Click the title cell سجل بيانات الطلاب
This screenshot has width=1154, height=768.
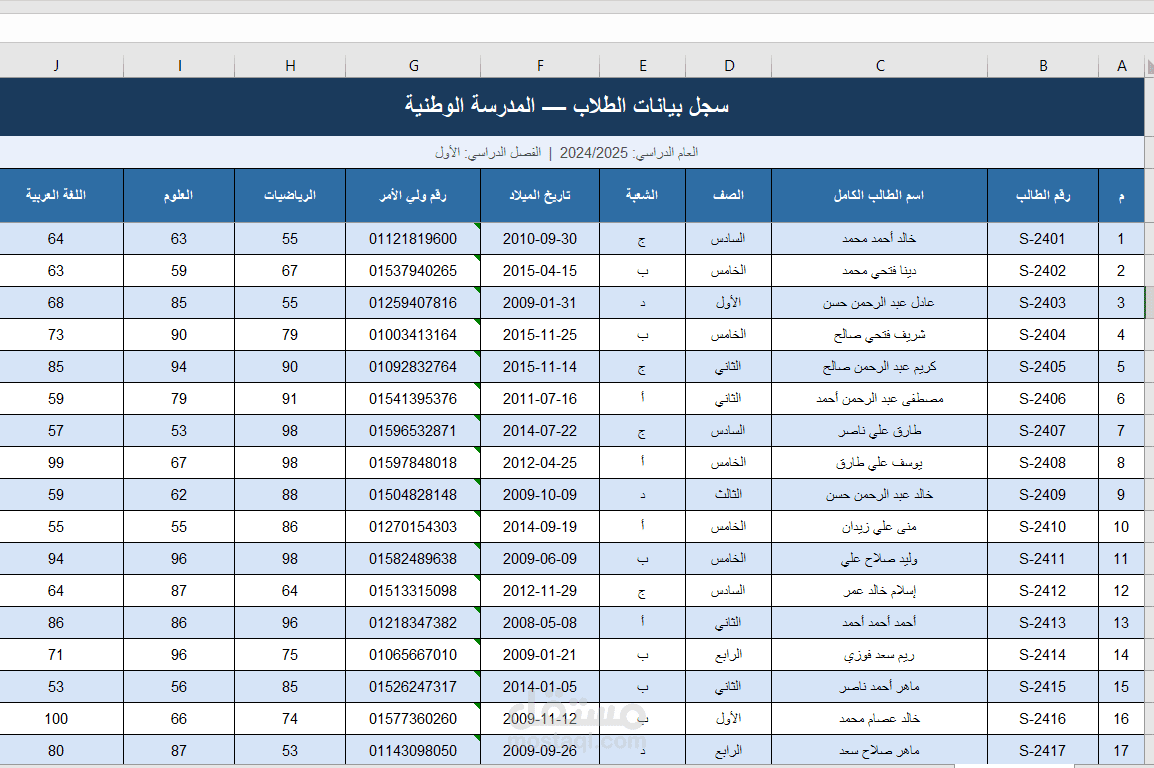[572, 107]
